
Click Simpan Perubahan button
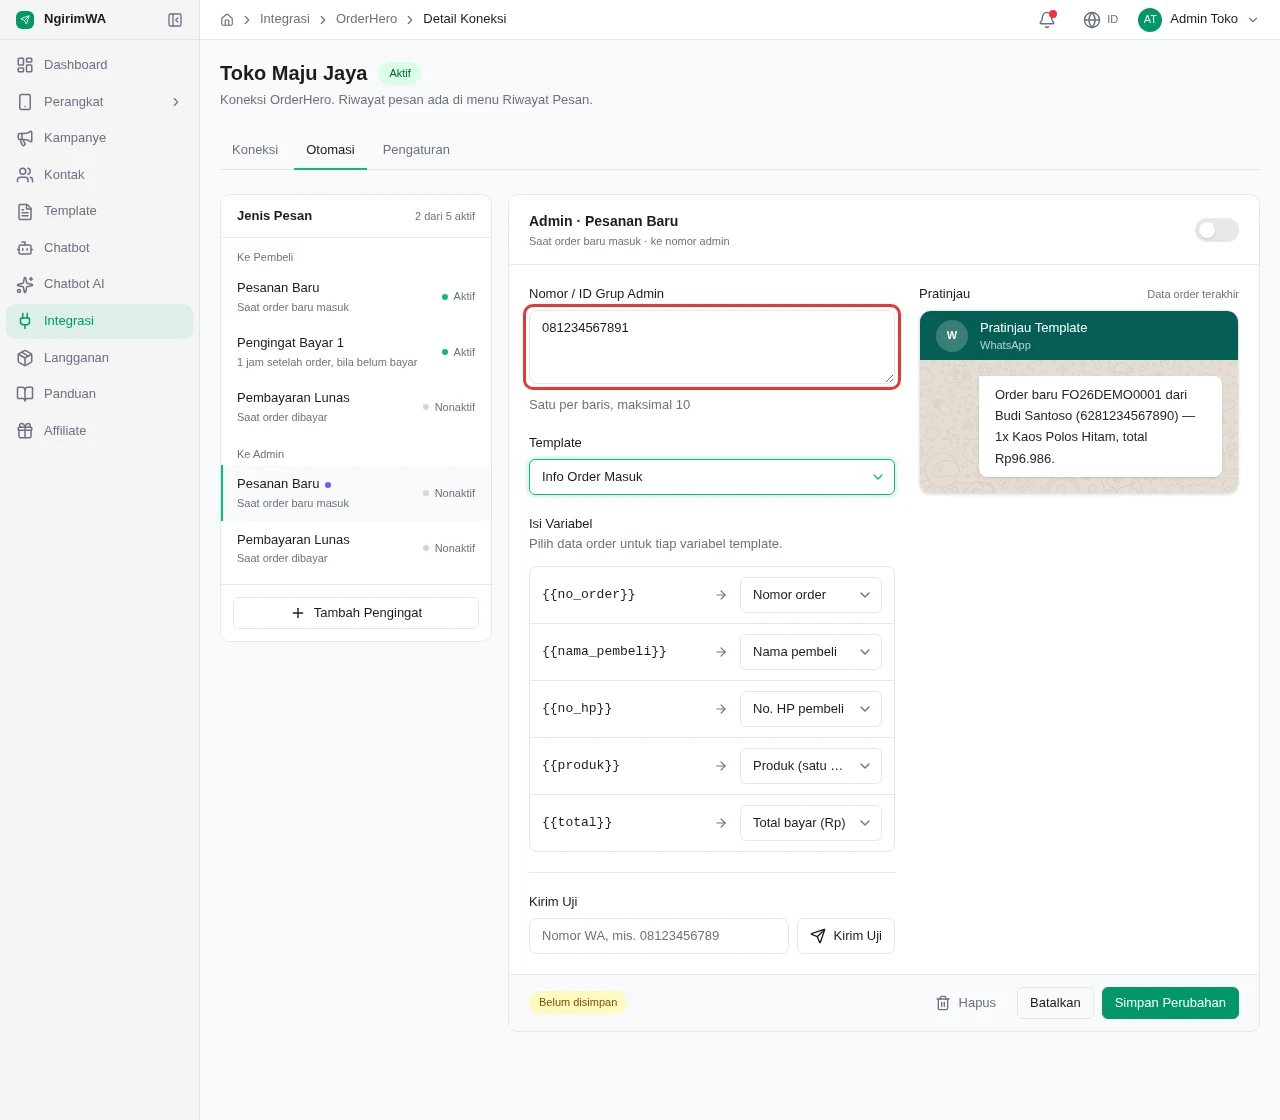click(x=1170, y=1003)
